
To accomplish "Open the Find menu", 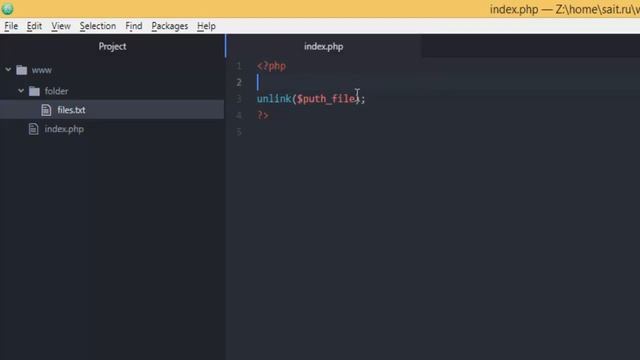I will coord(133,26).
